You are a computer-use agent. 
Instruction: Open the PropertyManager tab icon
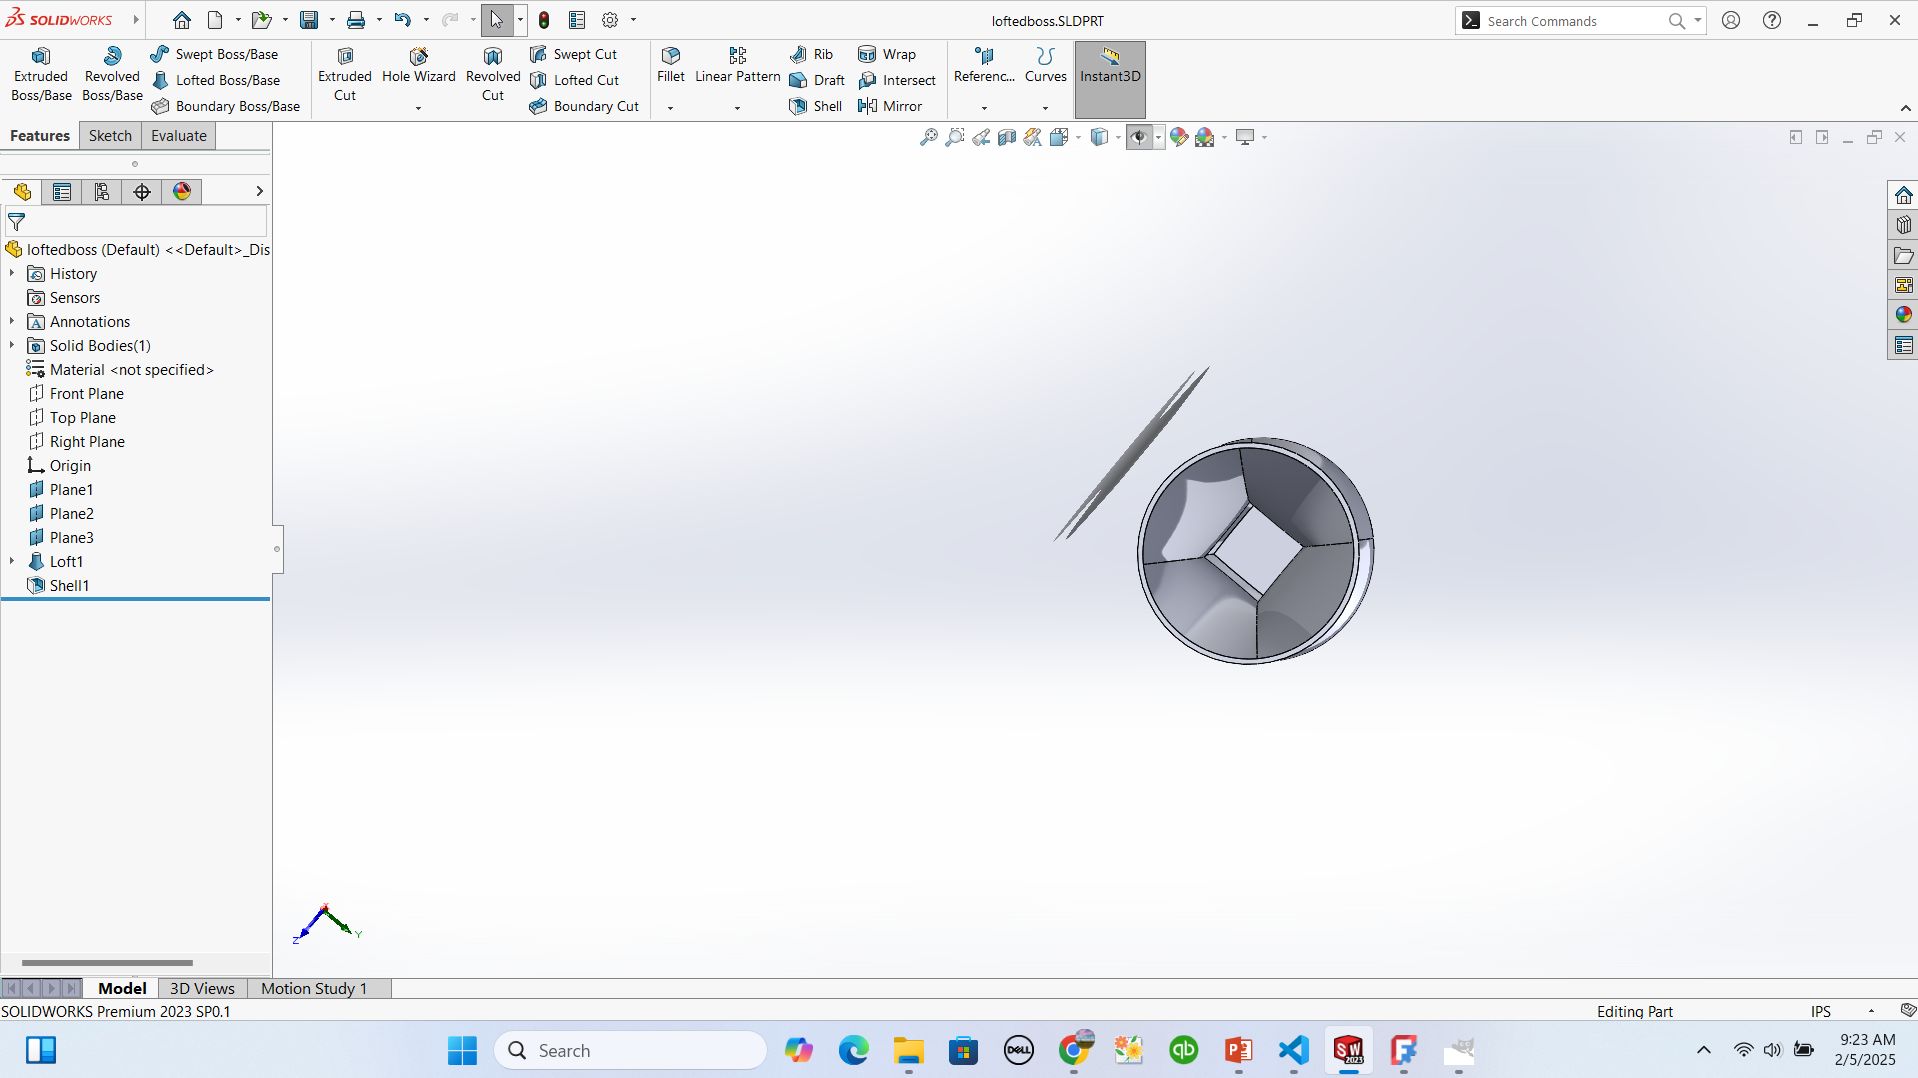(62, 192)
